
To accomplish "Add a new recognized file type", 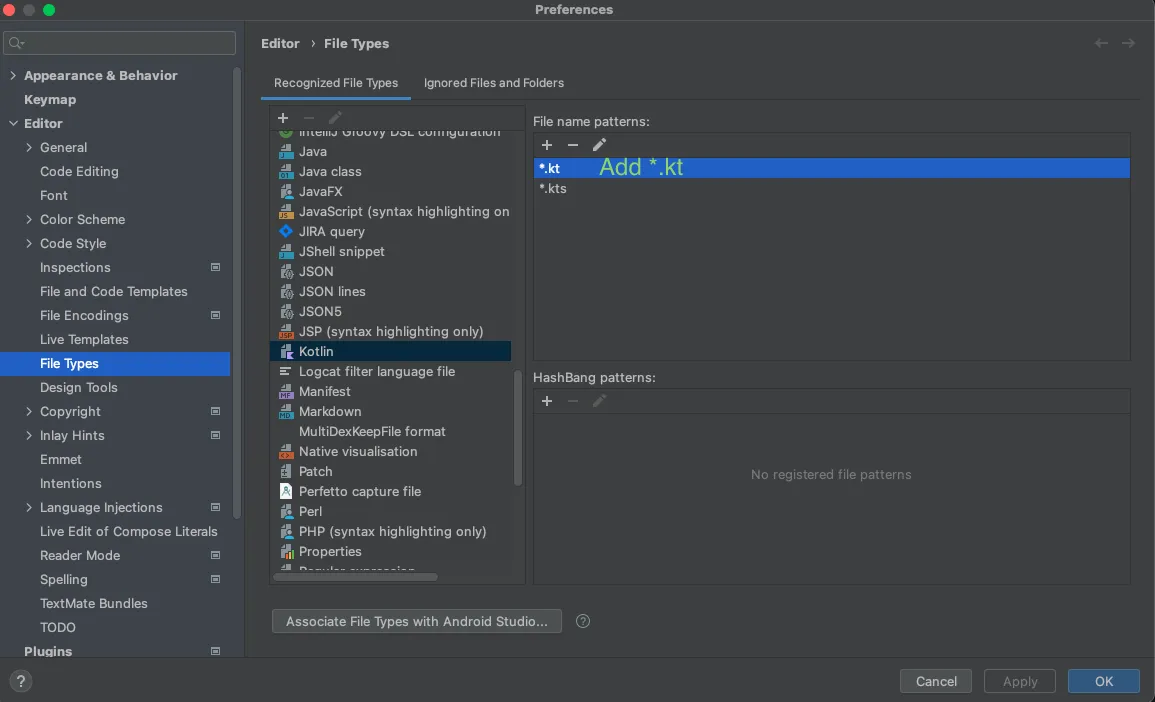I will pos(283,118).
